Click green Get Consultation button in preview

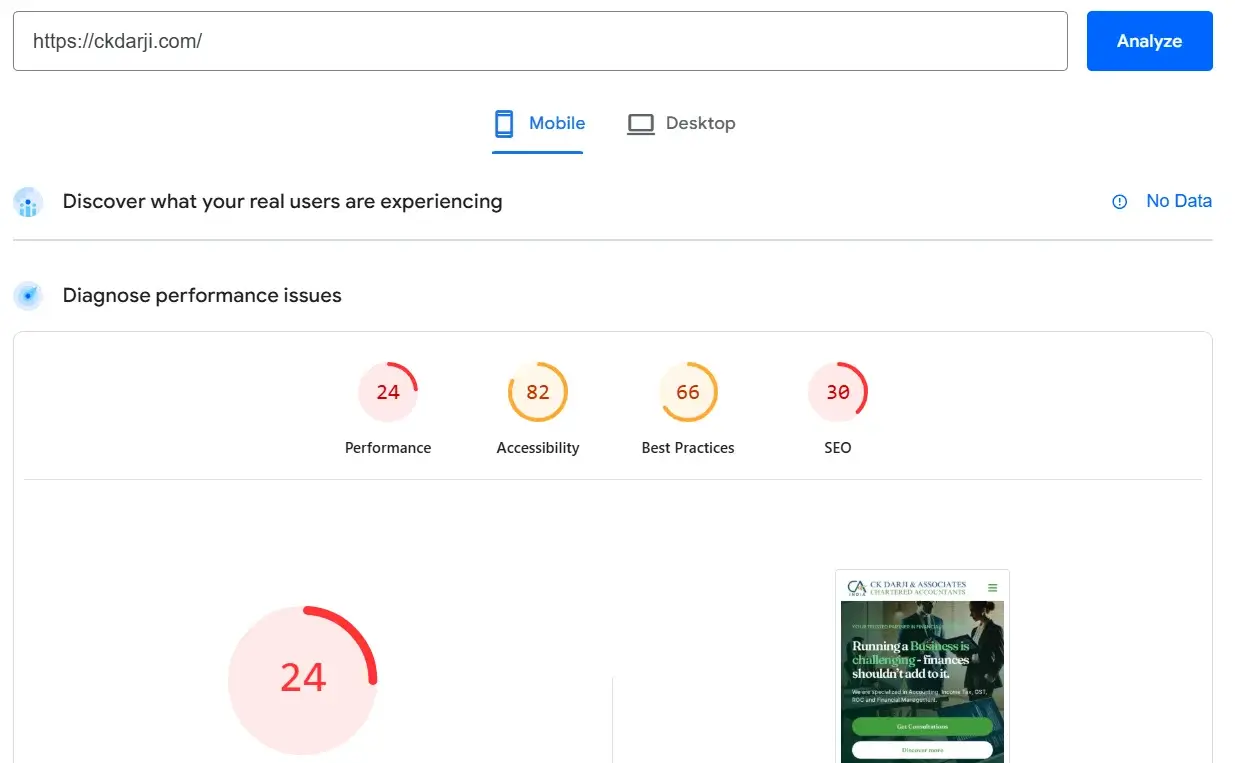(922, 726)
